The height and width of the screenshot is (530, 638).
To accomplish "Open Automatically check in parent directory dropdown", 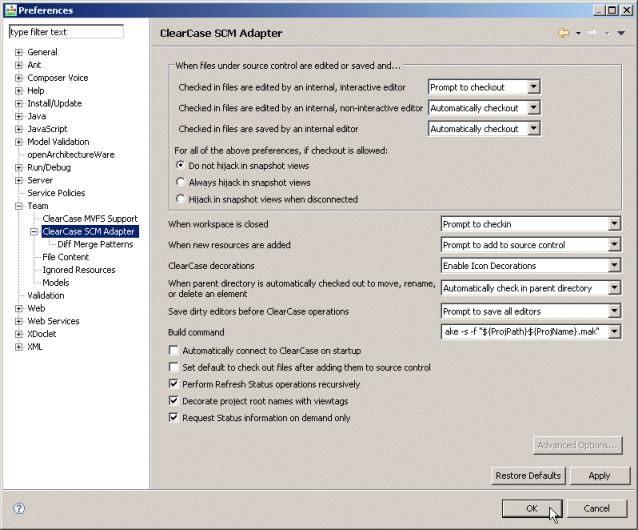I will click(x=531, y=288).
